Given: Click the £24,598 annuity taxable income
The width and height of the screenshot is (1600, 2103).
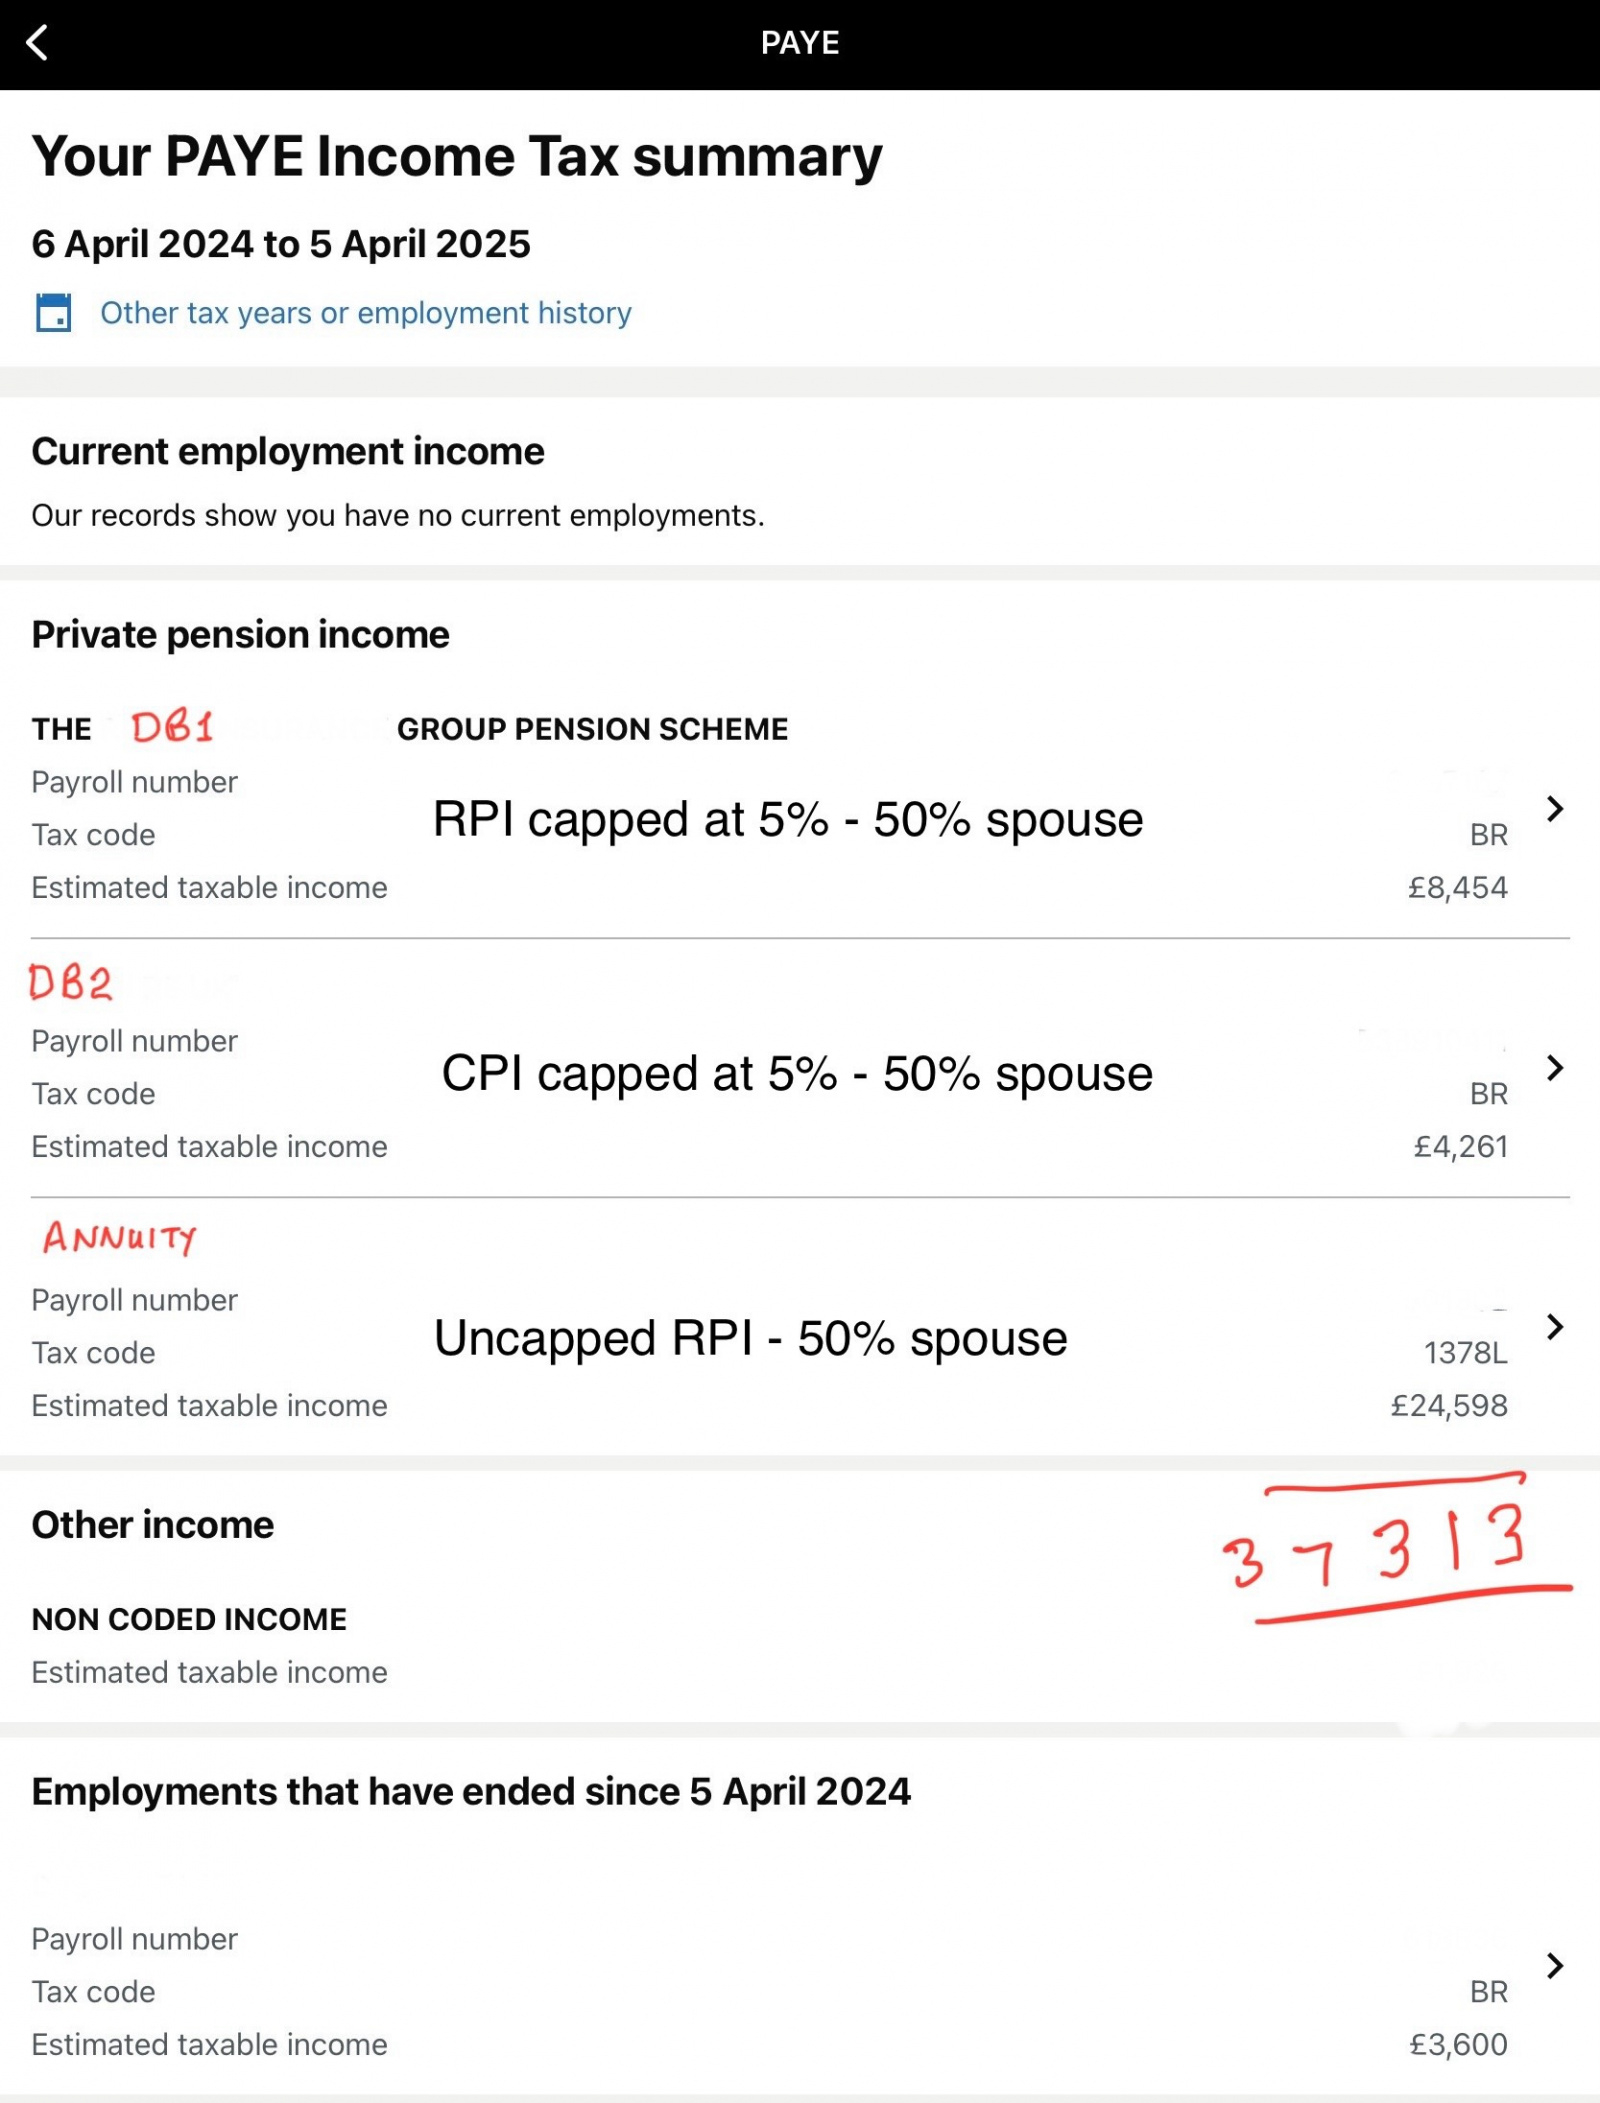Looking at the screenshot, I should click(1448, 1406).
